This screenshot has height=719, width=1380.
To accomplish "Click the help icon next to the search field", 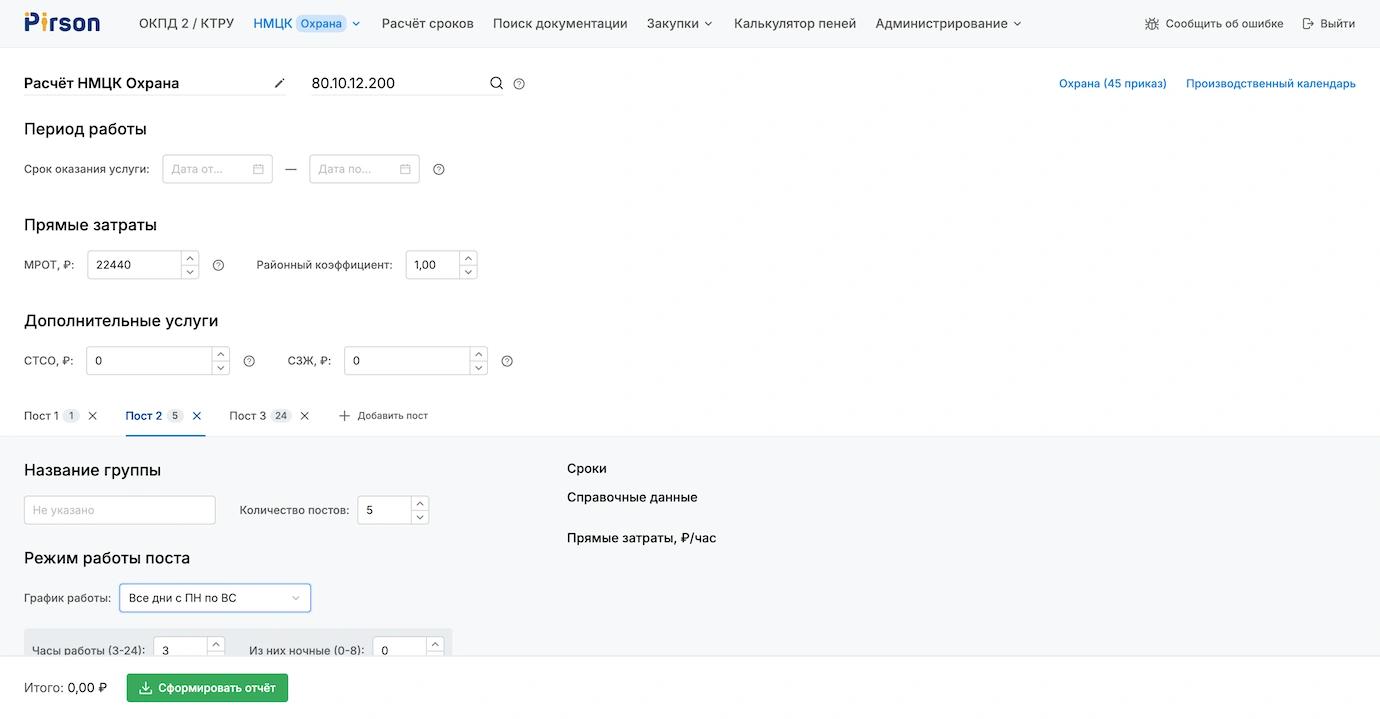I will pyautogui.click(x=519, y=84).
